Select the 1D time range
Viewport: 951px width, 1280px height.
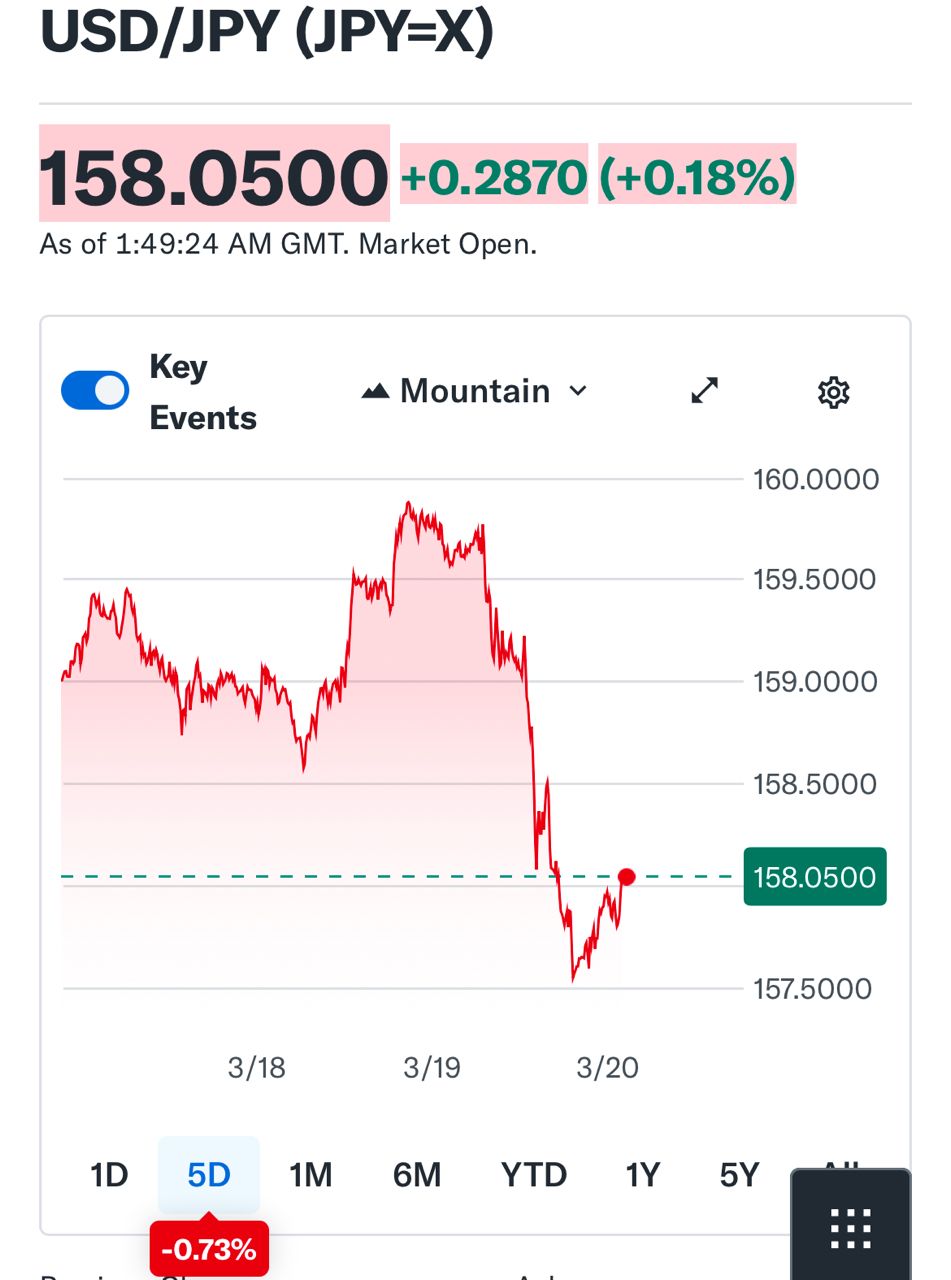[109, 1175]
